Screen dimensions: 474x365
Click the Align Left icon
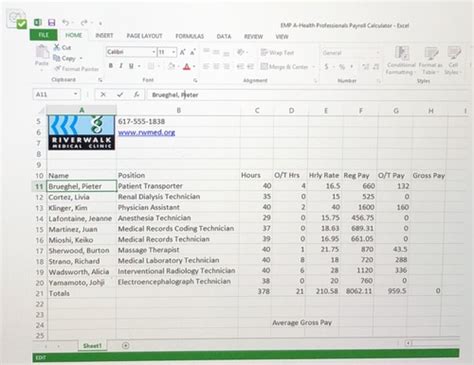pos(206,66)
